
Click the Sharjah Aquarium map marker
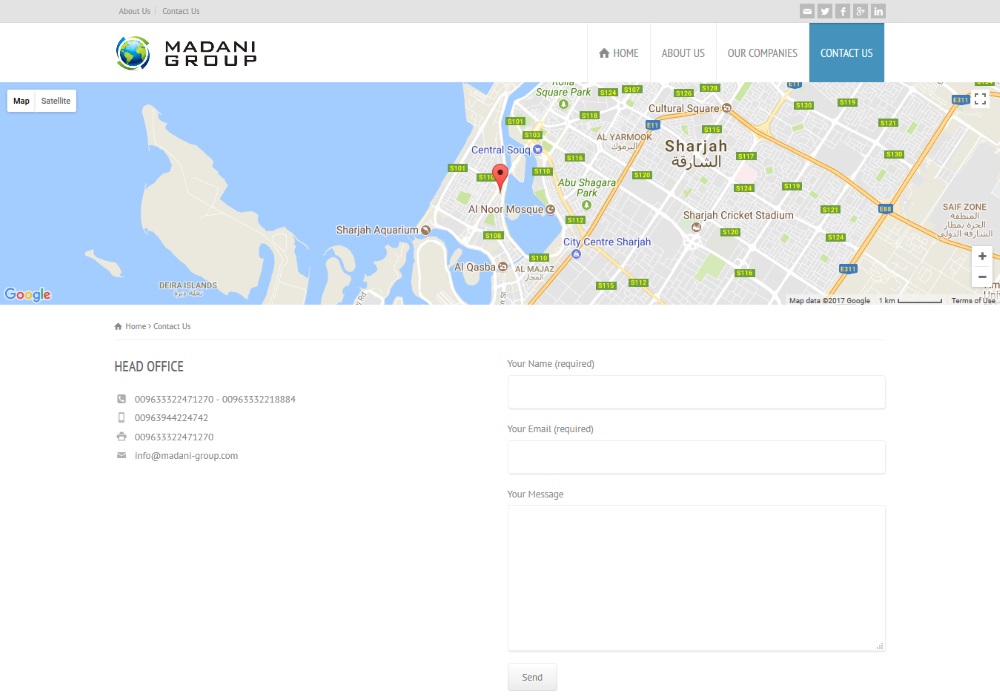tap(425, 230)
